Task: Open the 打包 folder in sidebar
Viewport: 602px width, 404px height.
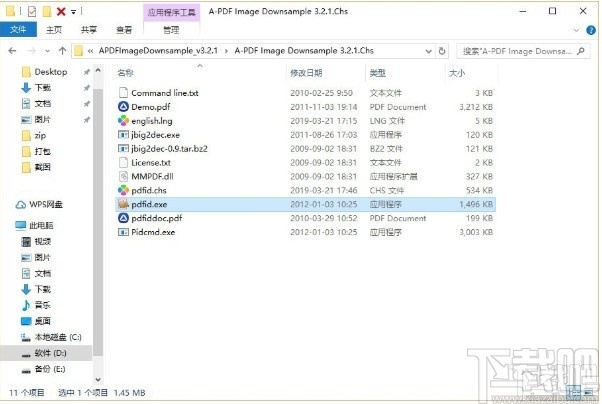Action: [36, 151]
